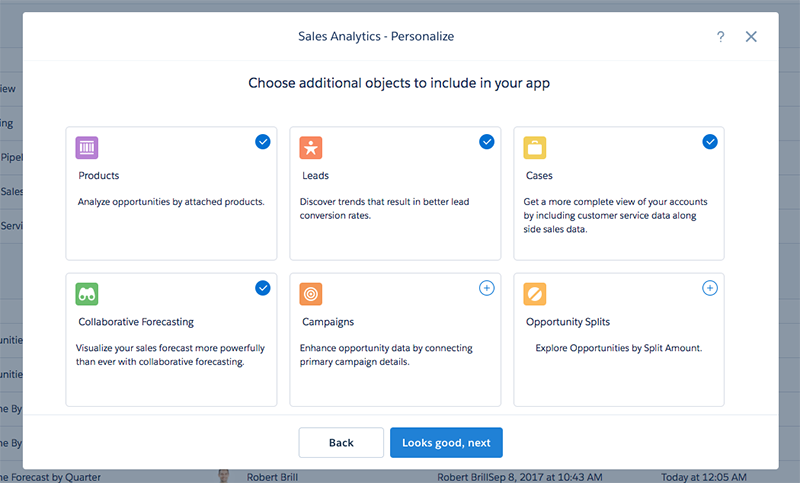
Task: Click 'Analyze opportunities by attached products' description
Action: [x=171, y=202]
